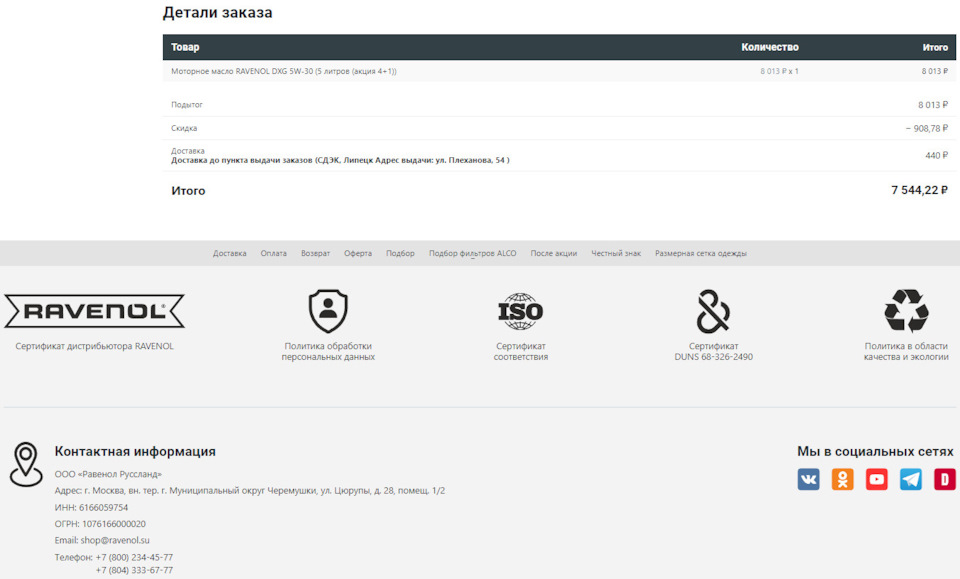Click the ISO certificate icon

point(520,311)
